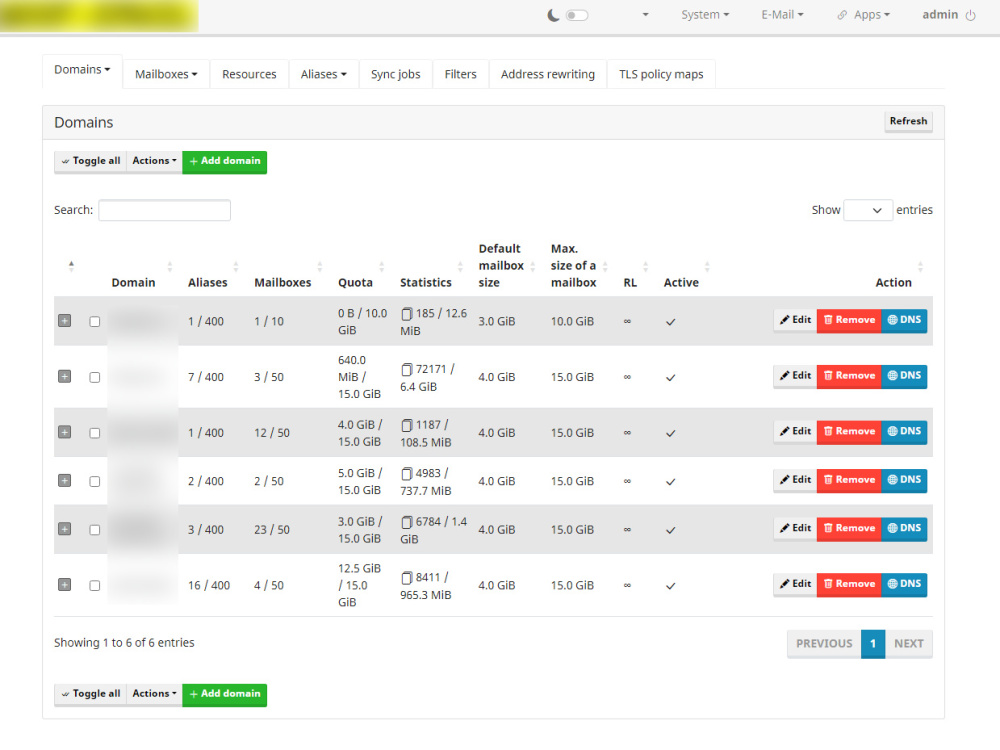
Task: Expand the Mailboxes dropdown tab
Action: 165,73
